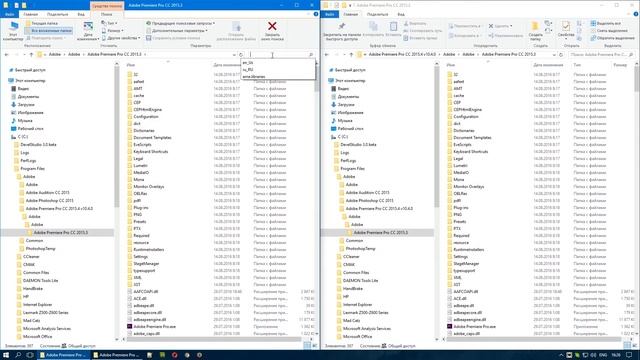Click Снять выделение in right window
Screen dimensions: 640x360
[x=609, y=31]
